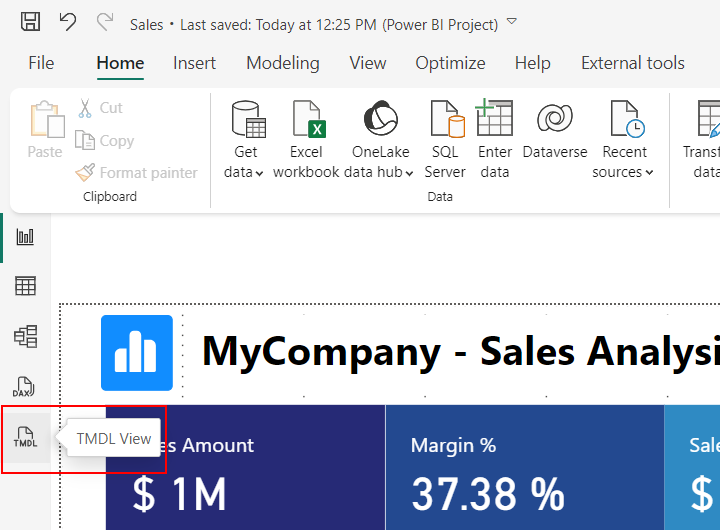Switch to the Optimize tab
720x530 pixels.
coord(450,63)
